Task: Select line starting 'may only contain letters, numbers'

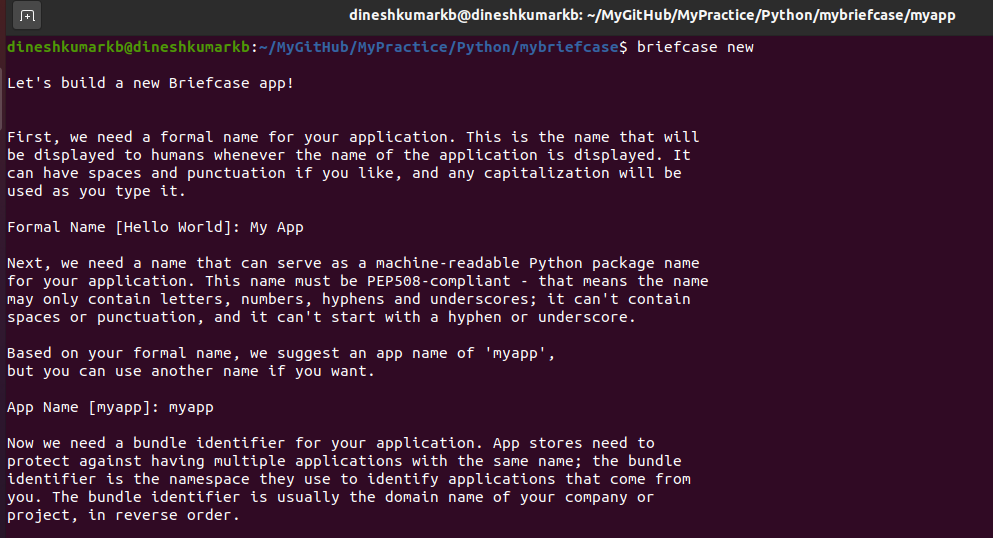Action: click(349, 299)
